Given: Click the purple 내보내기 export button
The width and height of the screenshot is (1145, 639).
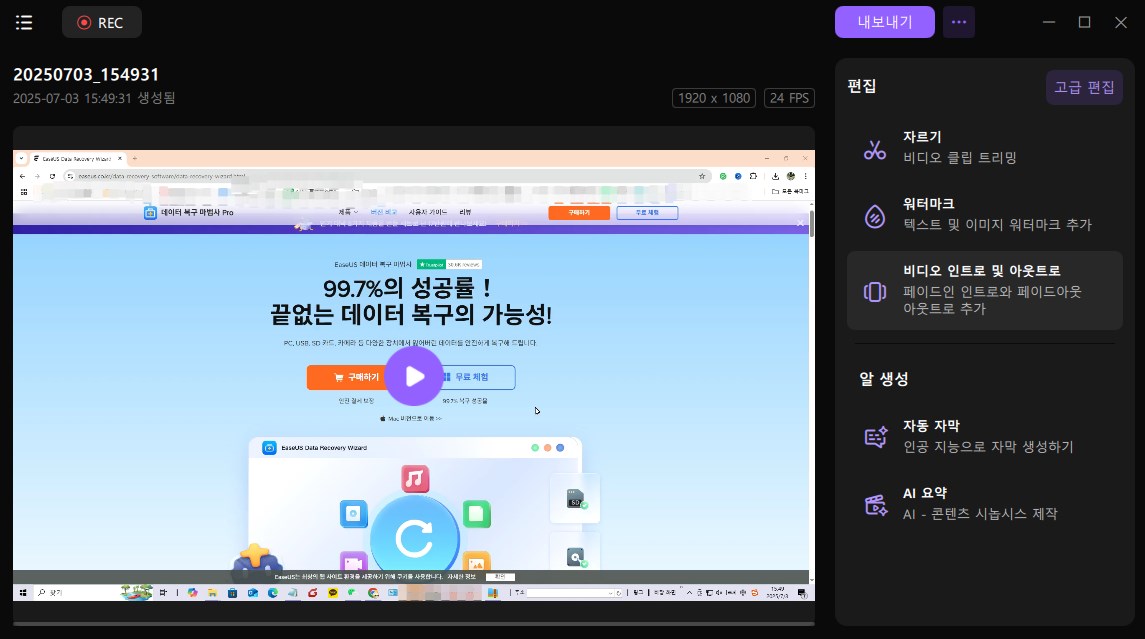Looking at the screenshot, I should (x=884, y=22).
